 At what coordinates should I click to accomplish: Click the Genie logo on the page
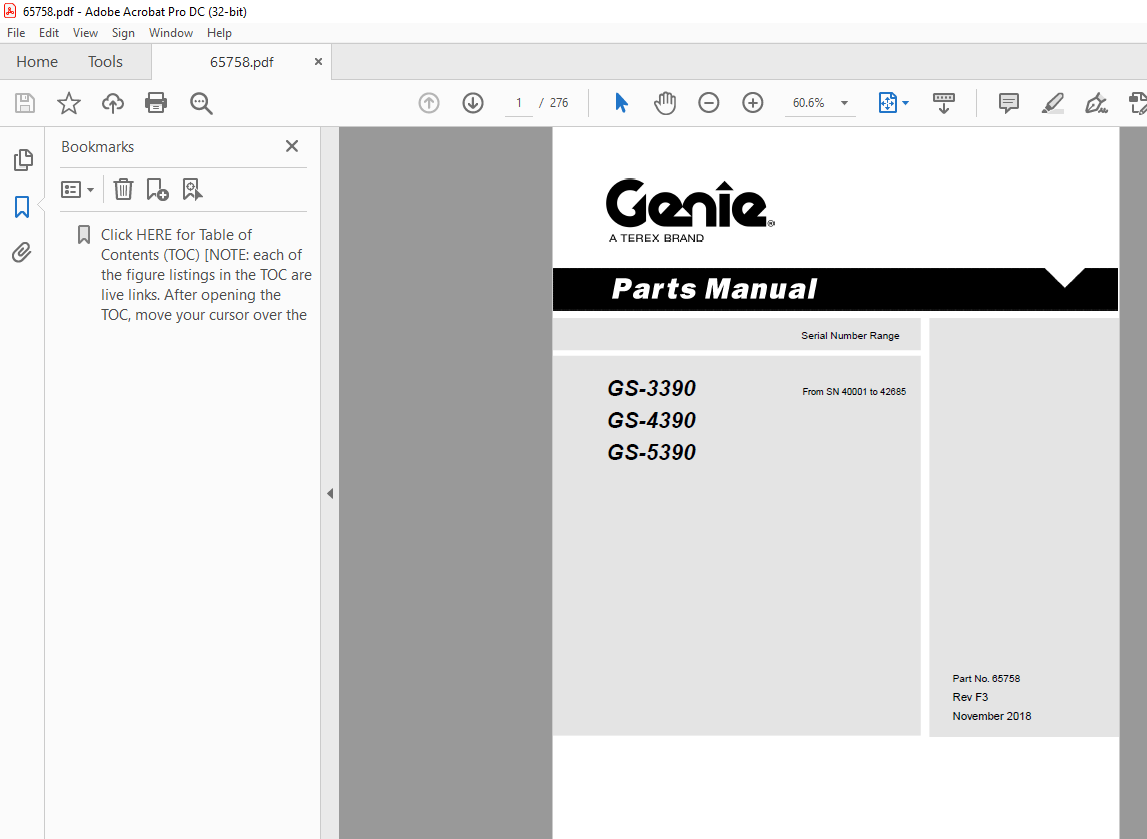690,209
